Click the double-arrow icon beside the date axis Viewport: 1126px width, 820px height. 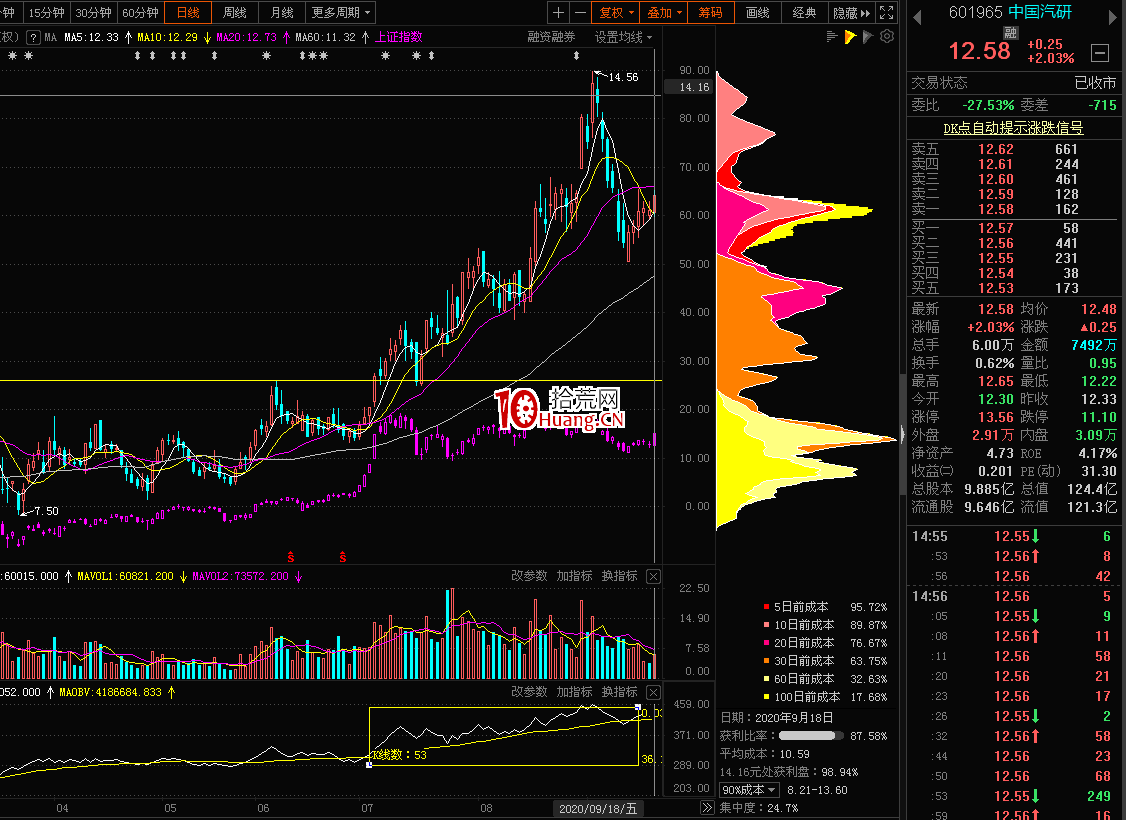[707, 808]
